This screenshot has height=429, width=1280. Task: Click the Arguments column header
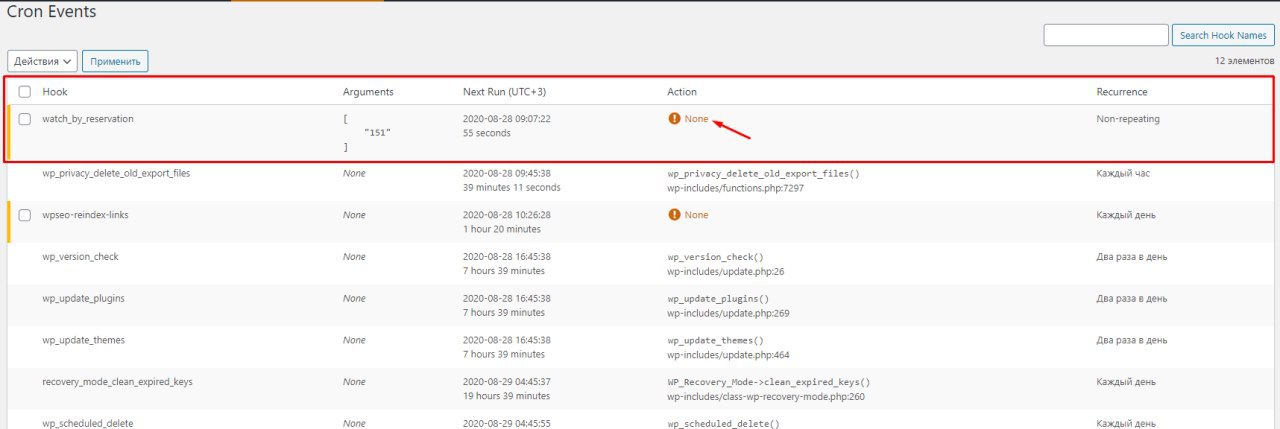coord(368,92)
